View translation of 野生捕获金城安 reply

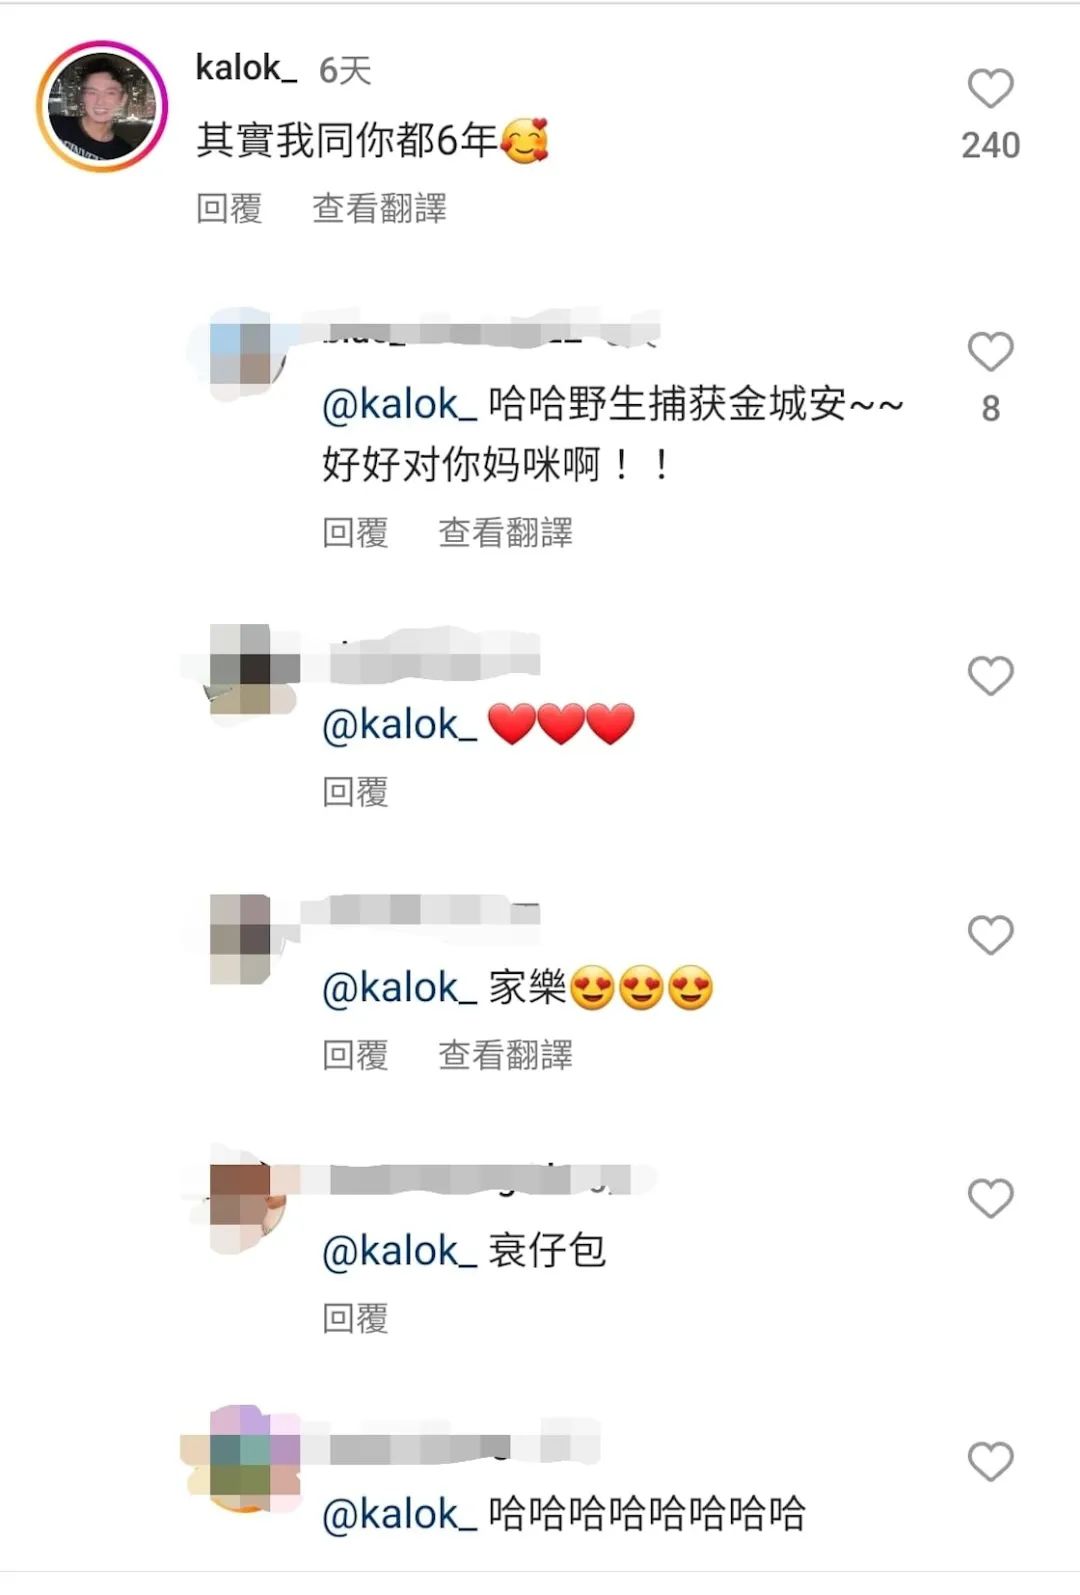click(505, 533)
